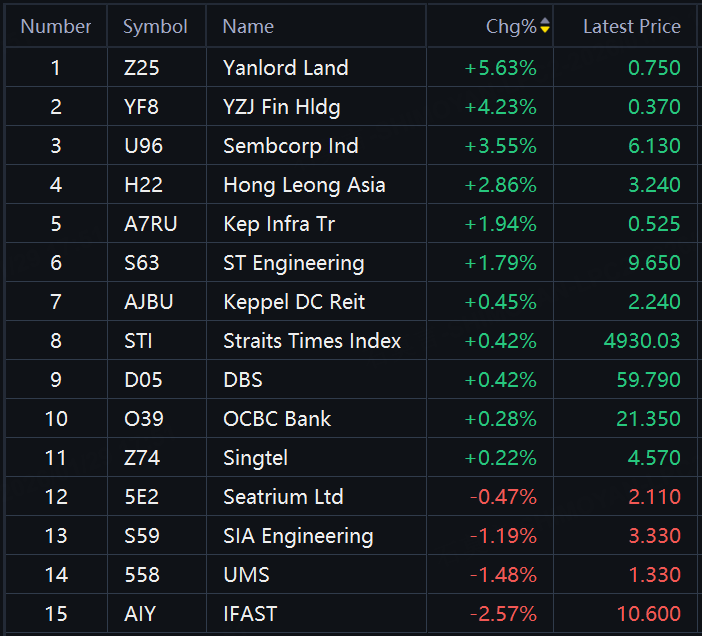Select Singtel in the stock list

click(255, 458)
